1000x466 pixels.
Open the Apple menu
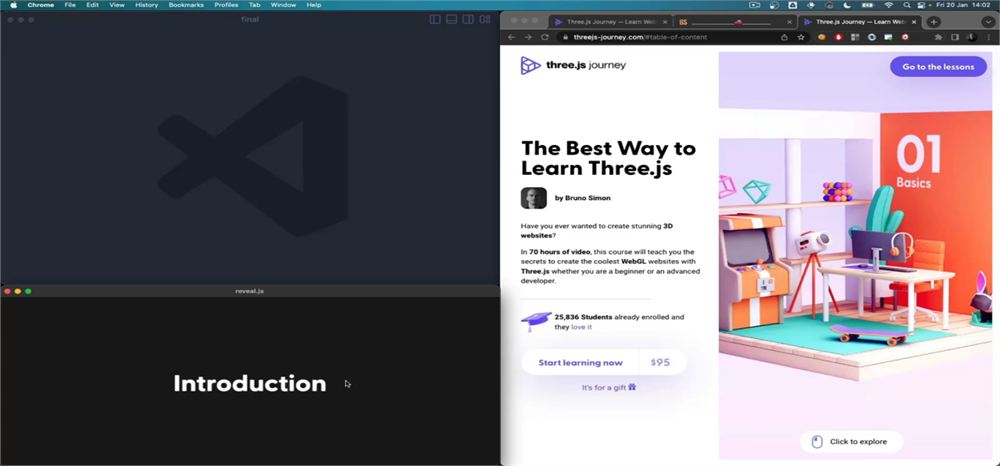(x=13, y=5)
